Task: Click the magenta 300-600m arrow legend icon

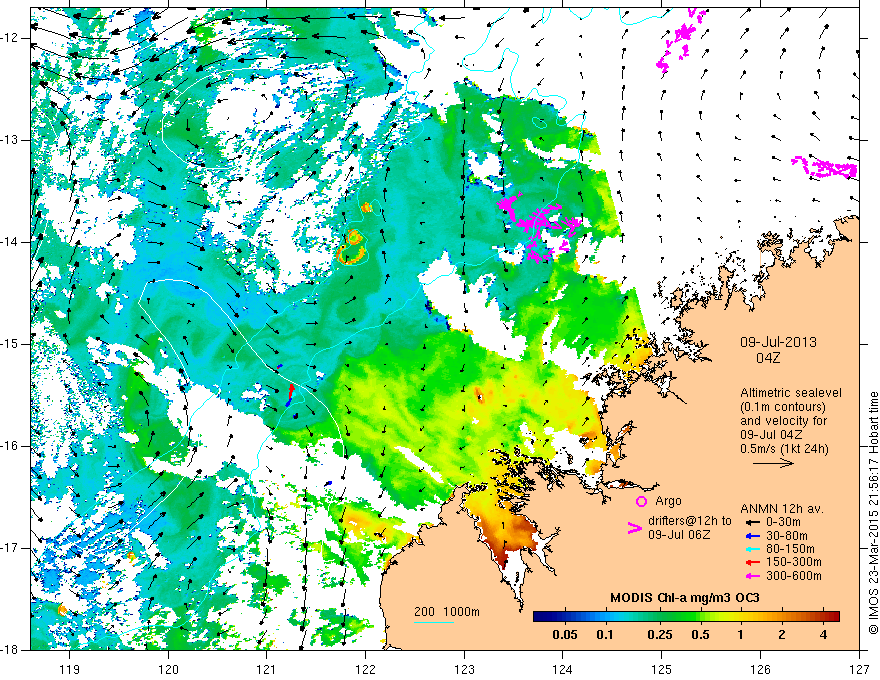Action: coord(752,576)
